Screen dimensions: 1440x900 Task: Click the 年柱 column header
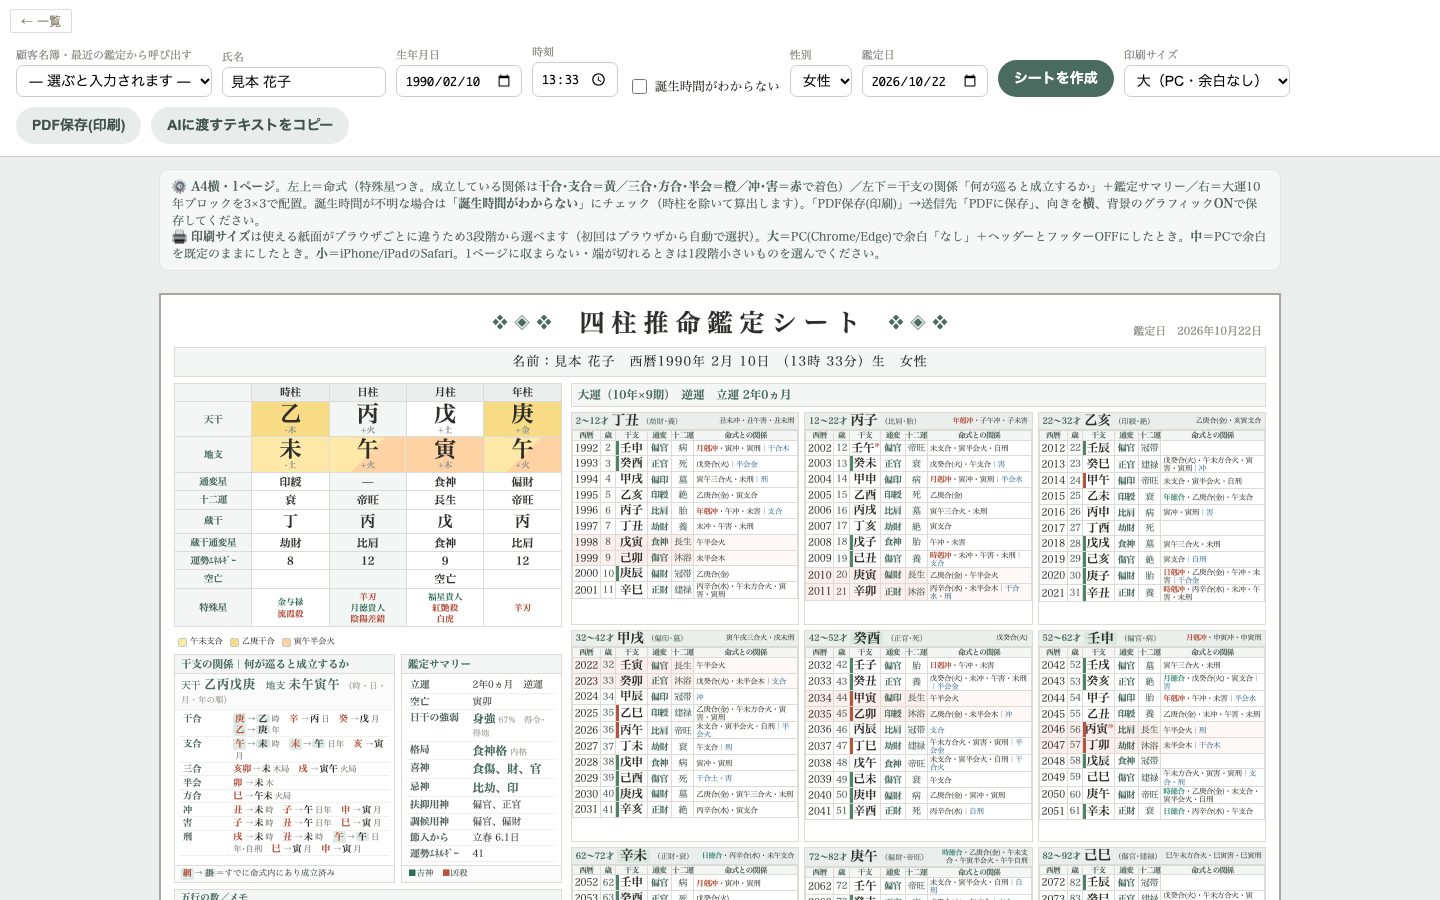(523, 393)
